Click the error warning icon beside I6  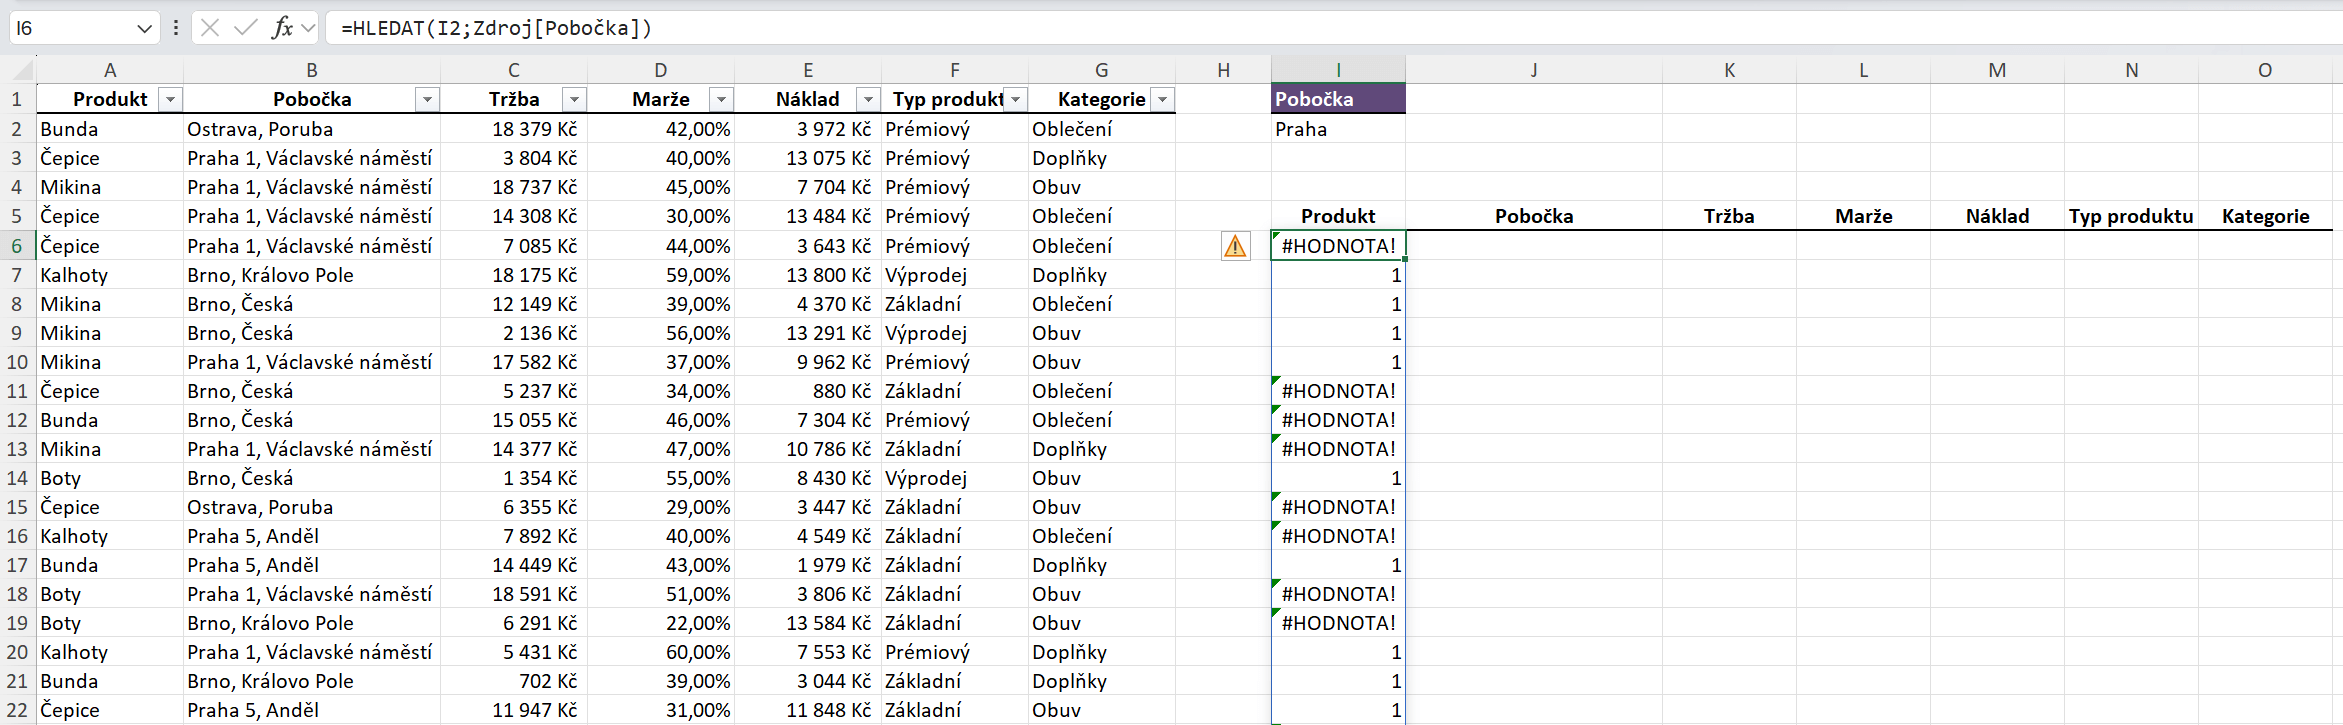1236,246
